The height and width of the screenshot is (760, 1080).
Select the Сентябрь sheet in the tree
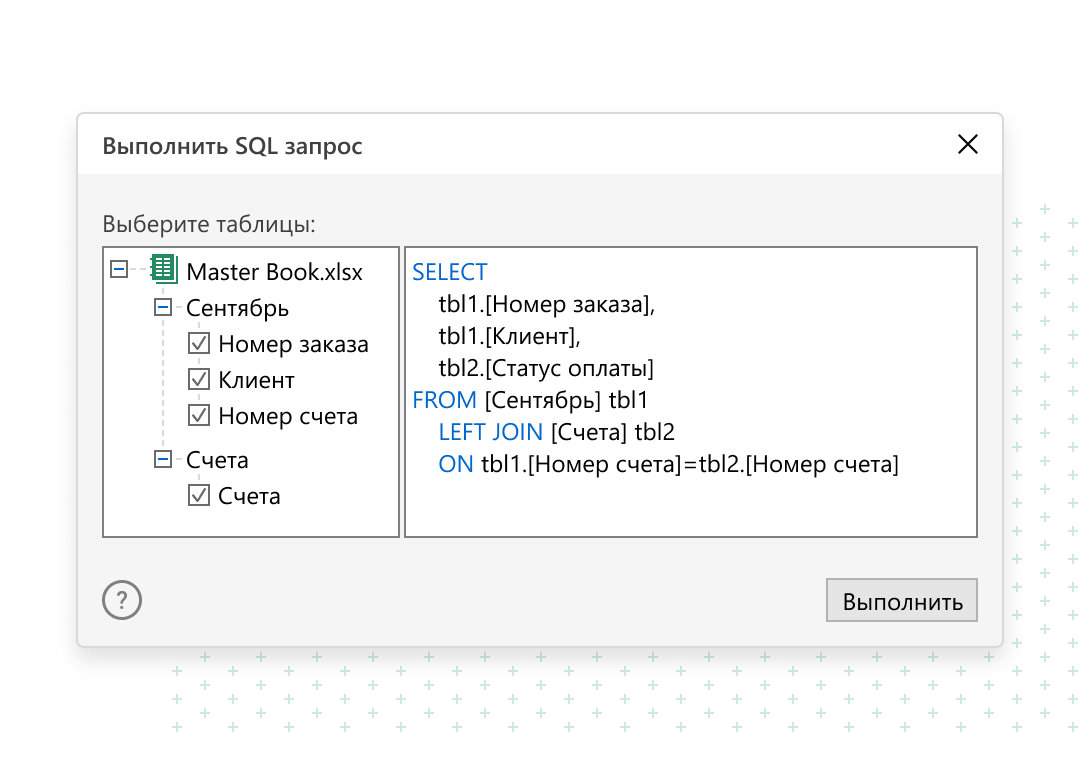[237, 308]
